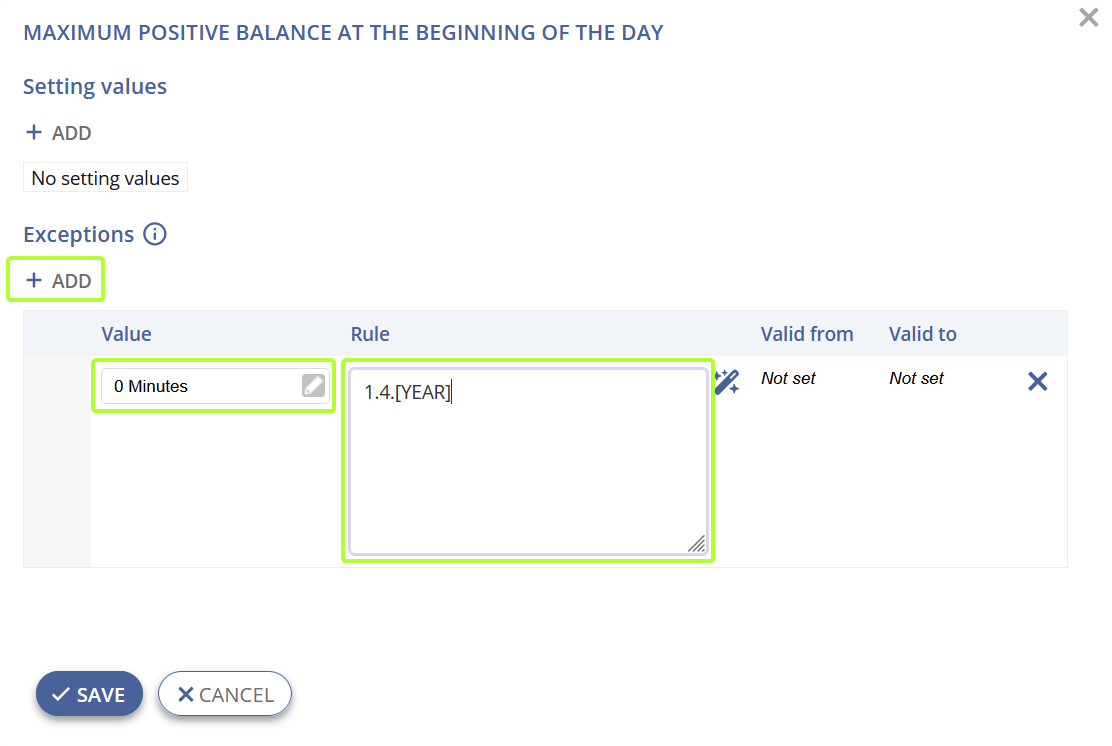Click the Valid from column header
1112x746 pixels.
pyautogui.click(x=807, y=334)
